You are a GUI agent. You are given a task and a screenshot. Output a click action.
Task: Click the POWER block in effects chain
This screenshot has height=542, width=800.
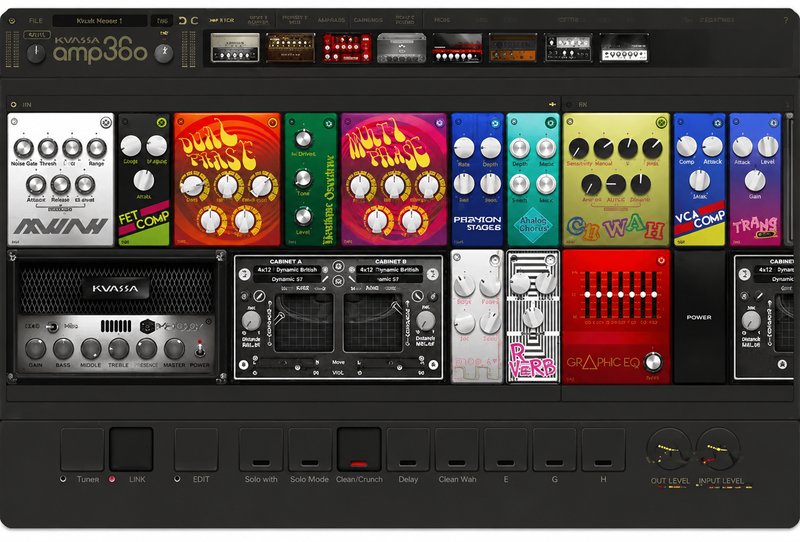point(699,317)
